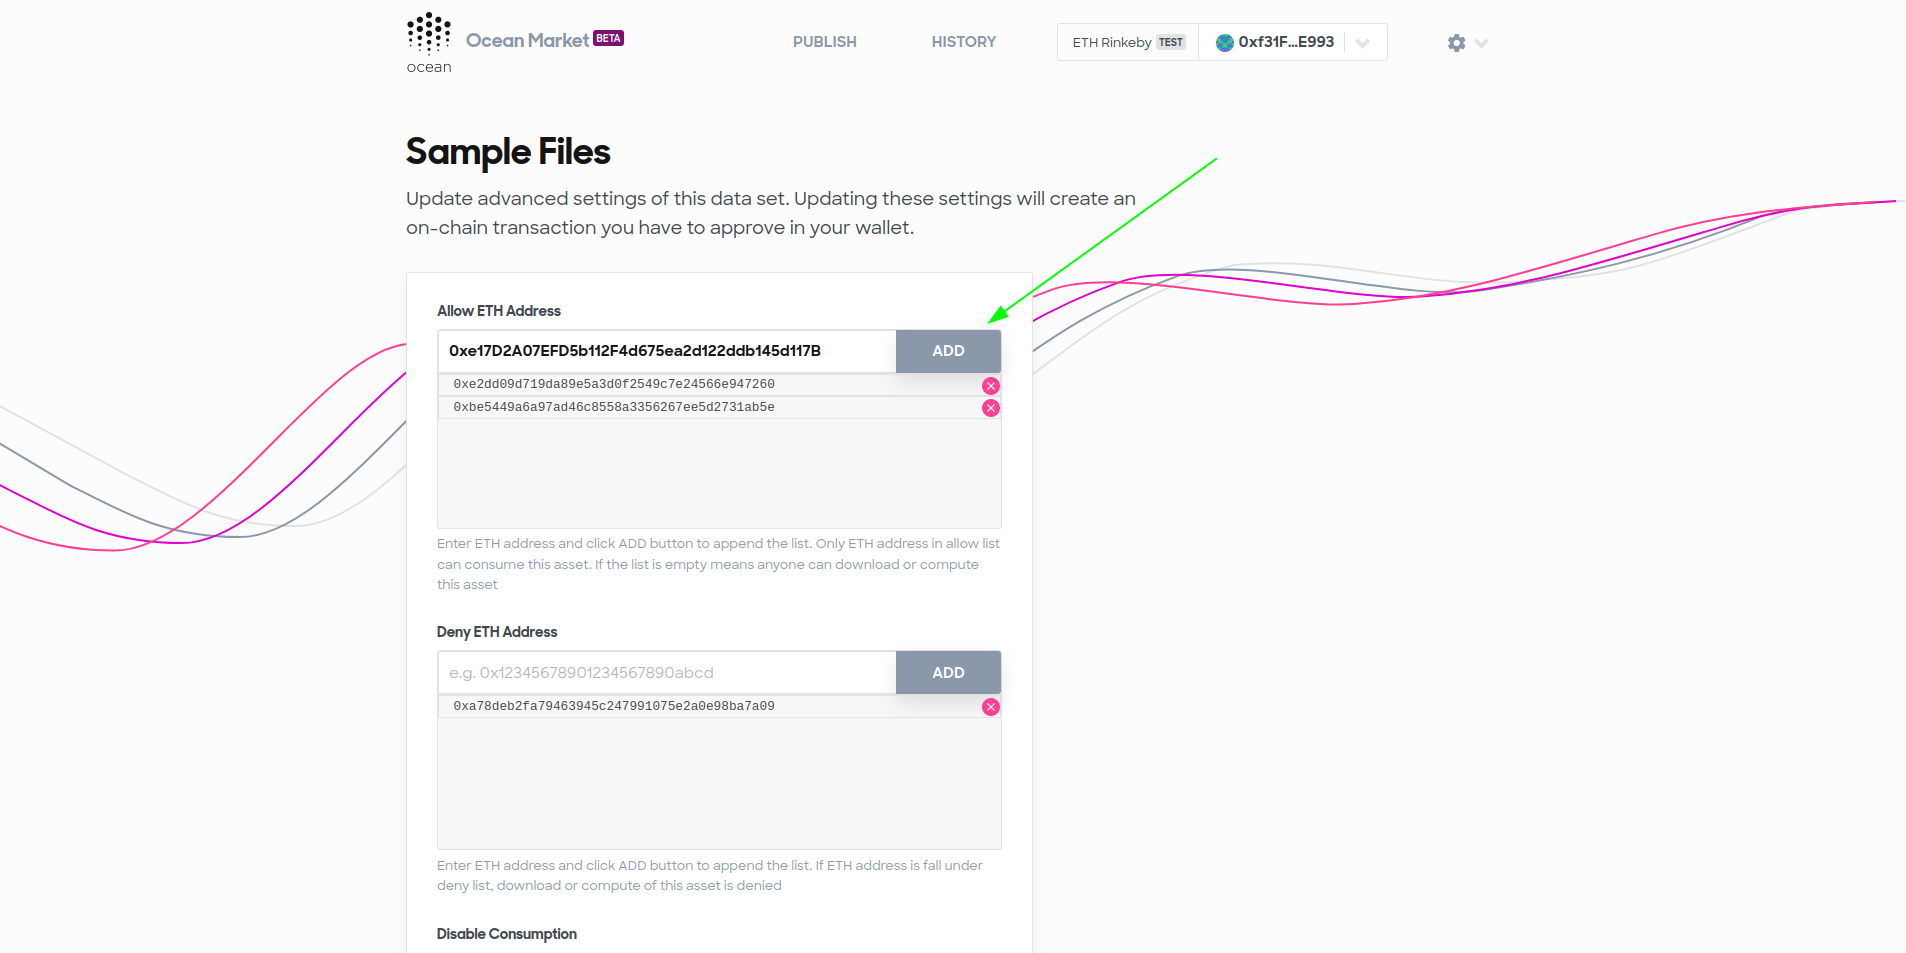Click ADD button for Deny ETH Address

[x=948, y=673]
